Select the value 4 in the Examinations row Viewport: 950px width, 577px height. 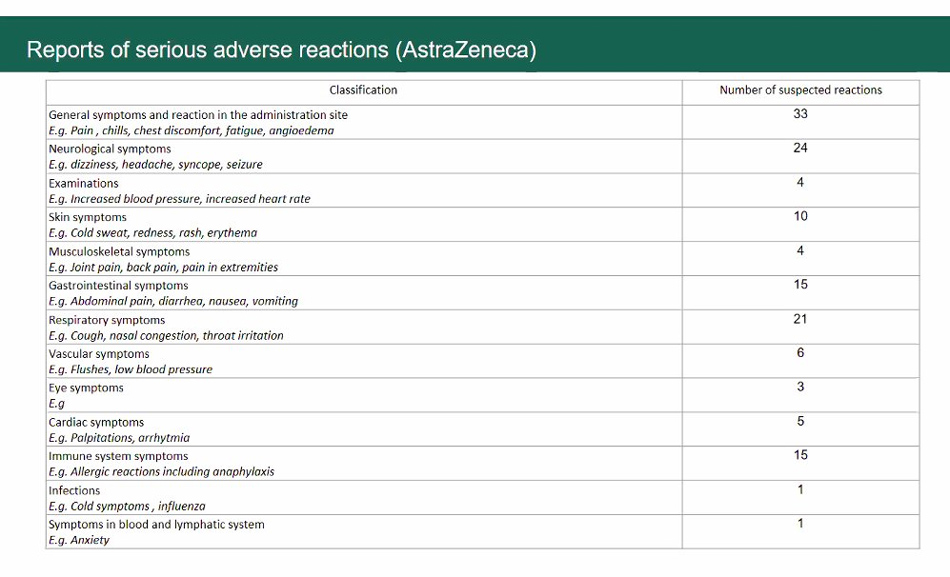tap(800, 182)
